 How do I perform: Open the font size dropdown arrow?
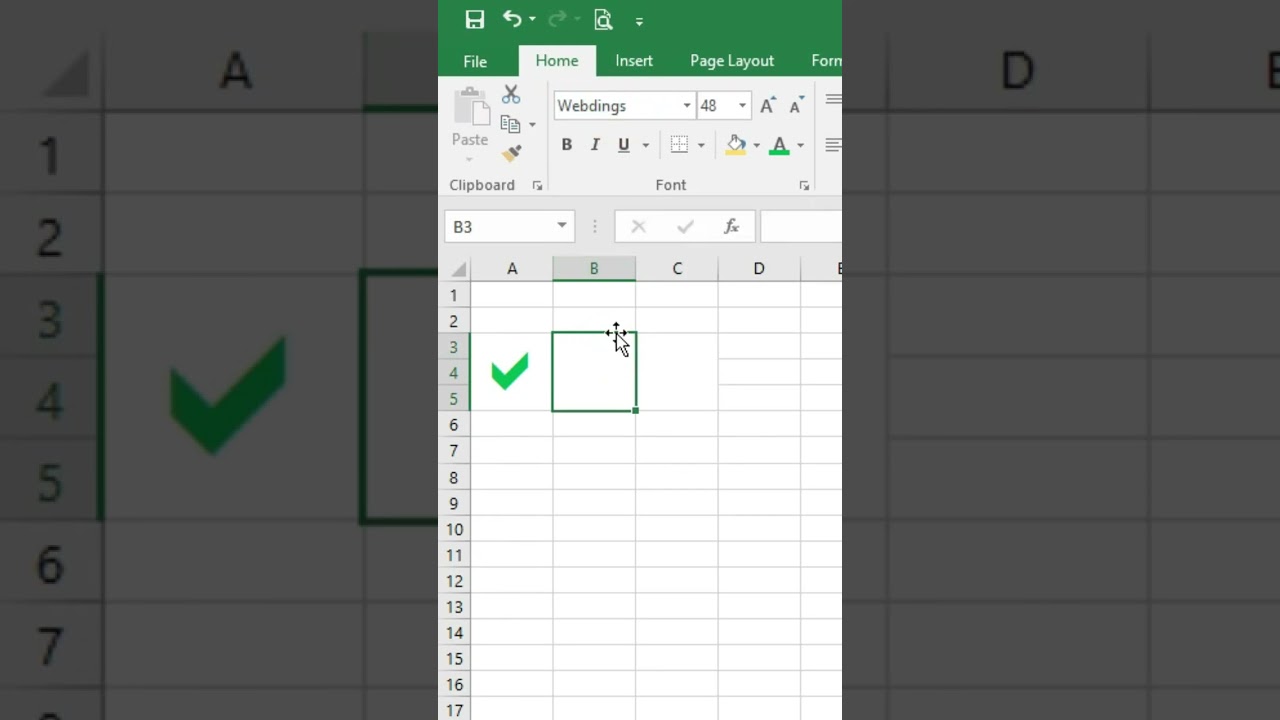click(742, 106)
